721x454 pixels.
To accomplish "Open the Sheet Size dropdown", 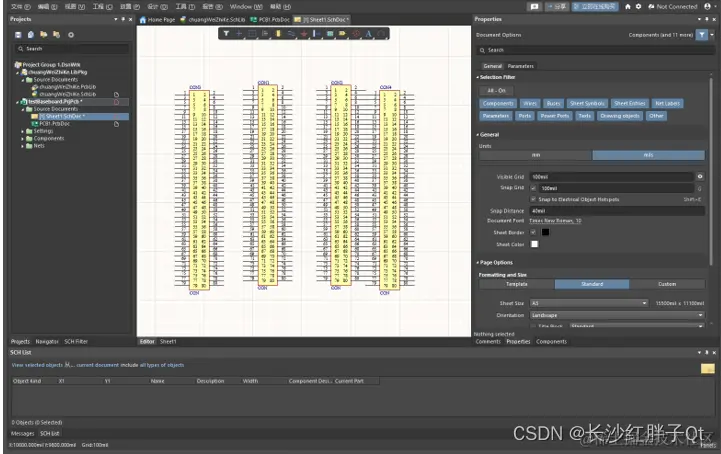I will click(x=589, y=303).
